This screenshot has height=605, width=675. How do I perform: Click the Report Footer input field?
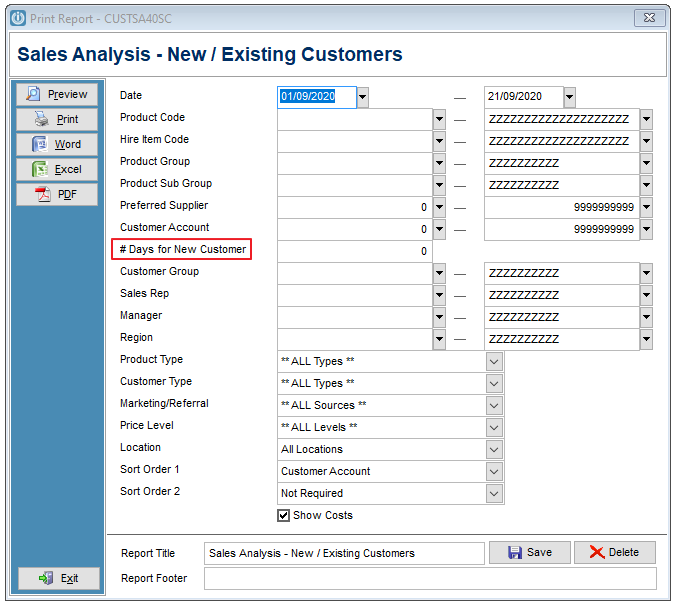tap(430, 578)
